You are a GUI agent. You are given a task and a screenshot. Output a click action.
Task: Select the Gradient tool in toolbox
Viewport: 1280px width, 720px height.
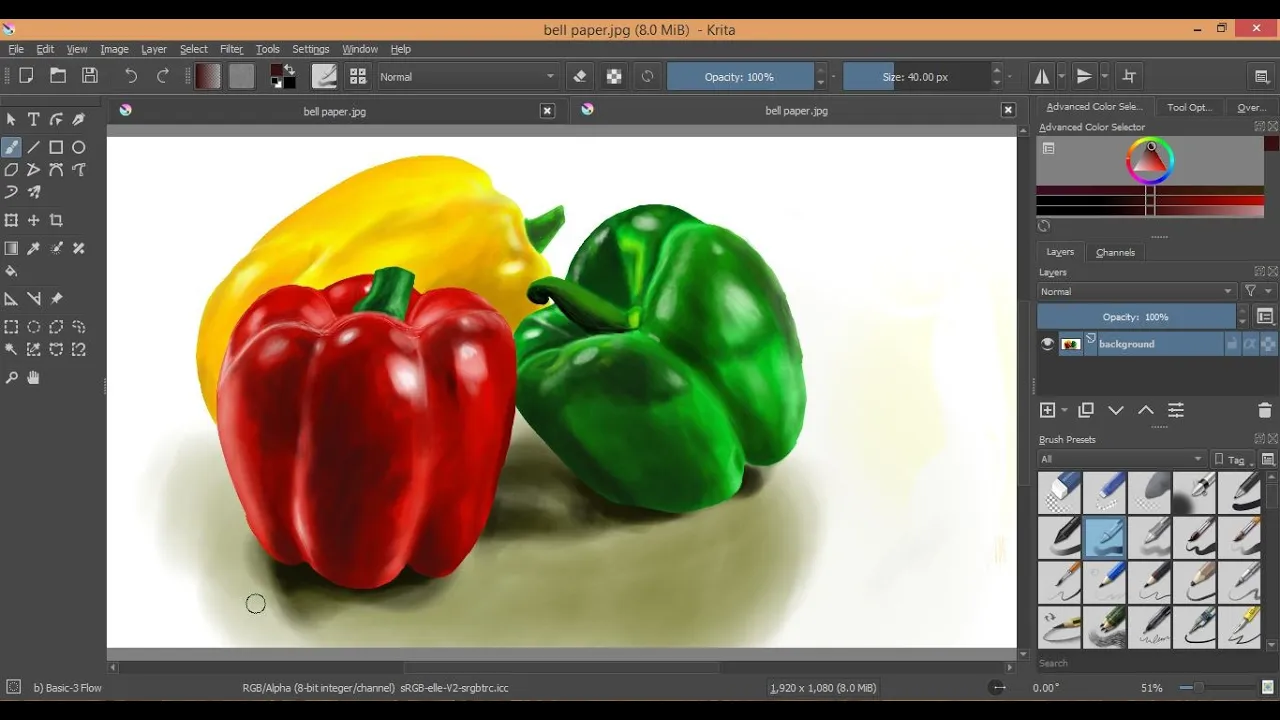(x=11, y=248)
